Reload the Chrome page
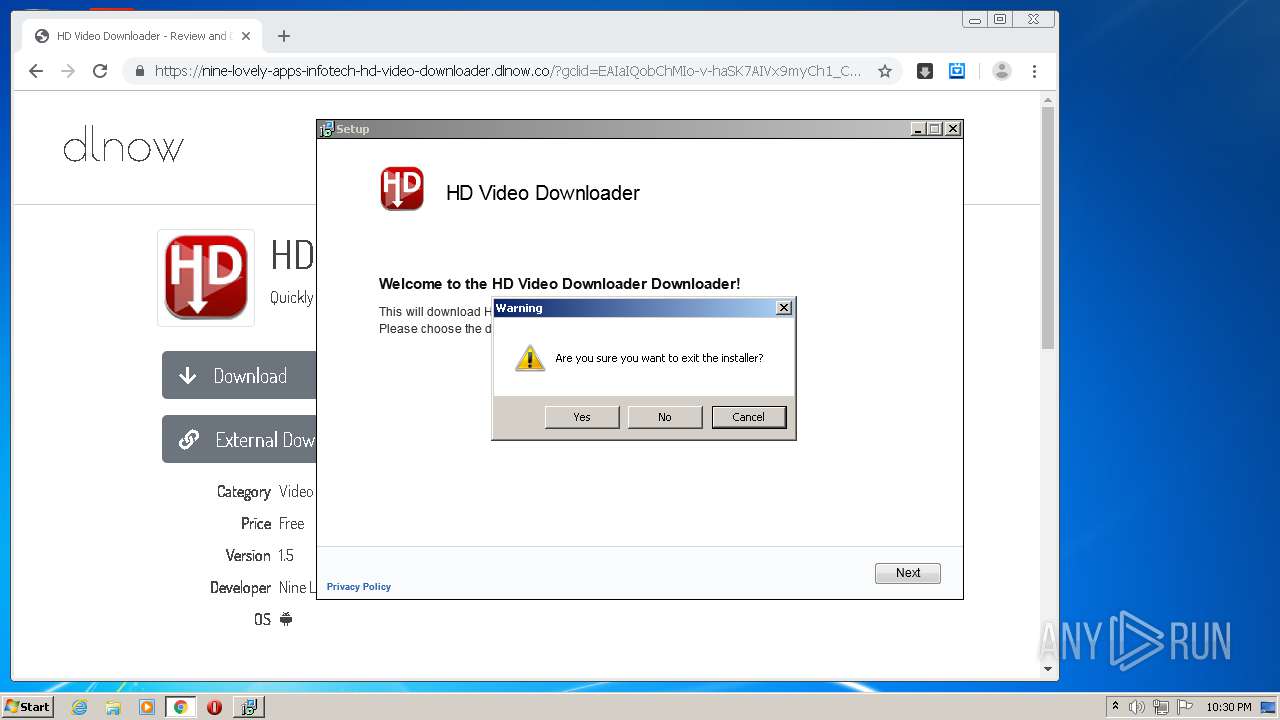This screenshot has height=720, width=1280. click(100, 71)
